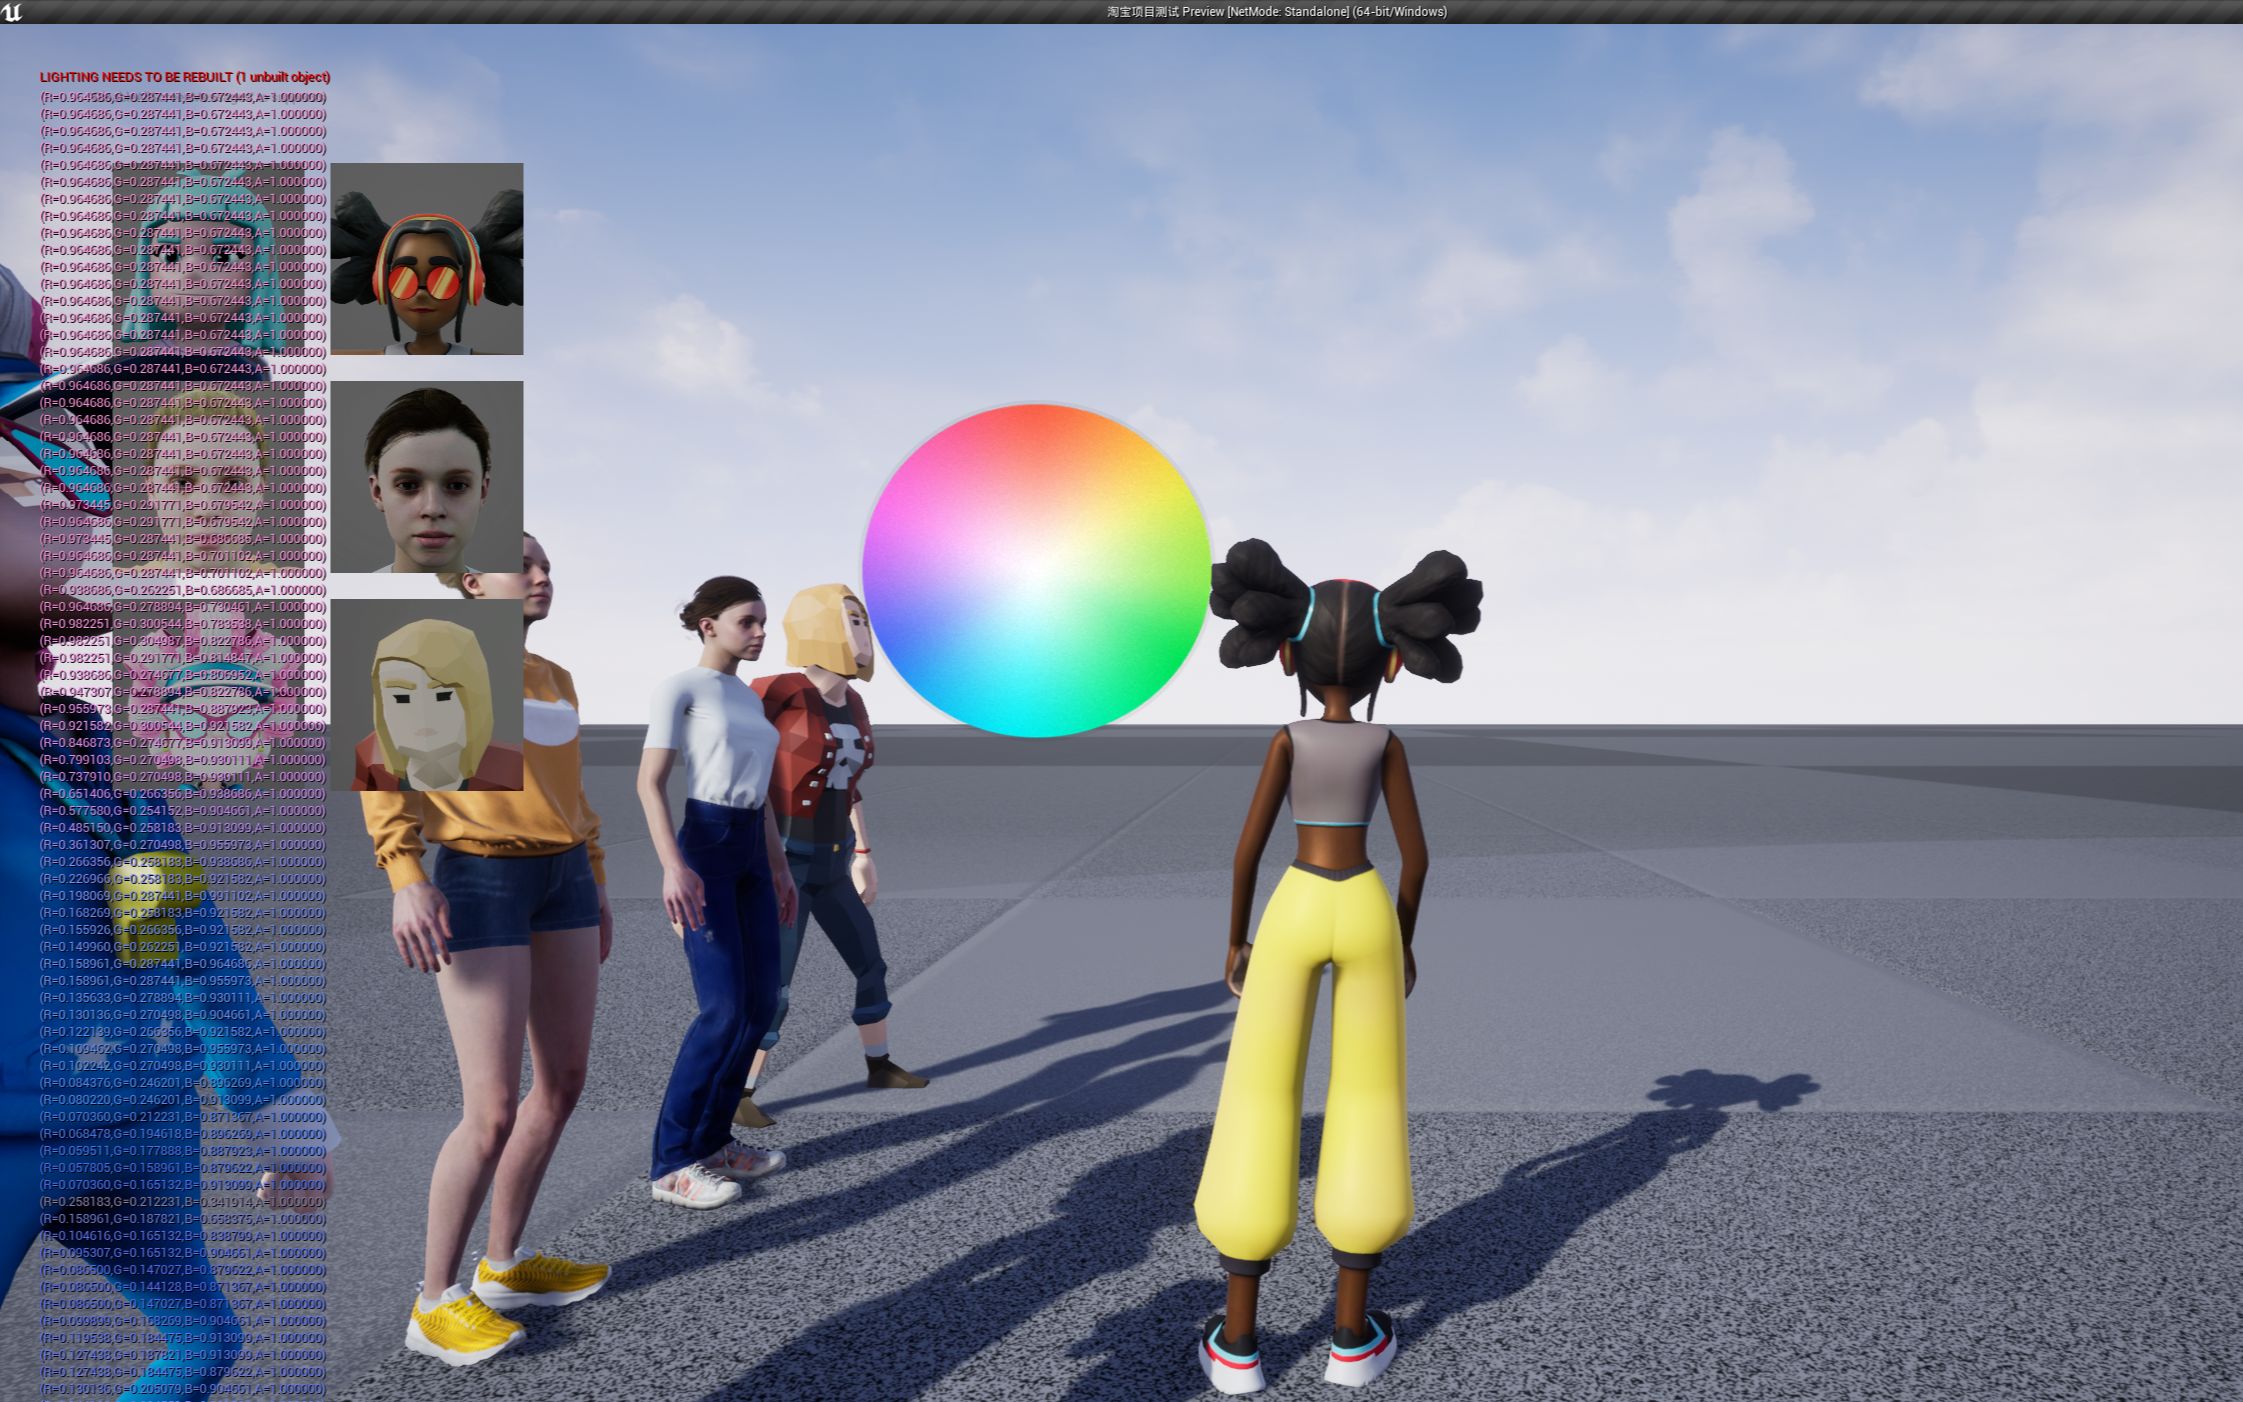The width and height of the screenshot is (2243, 1402).
Task: Click the debug line starting R=0.485150
Action: (x=183, y=828)
